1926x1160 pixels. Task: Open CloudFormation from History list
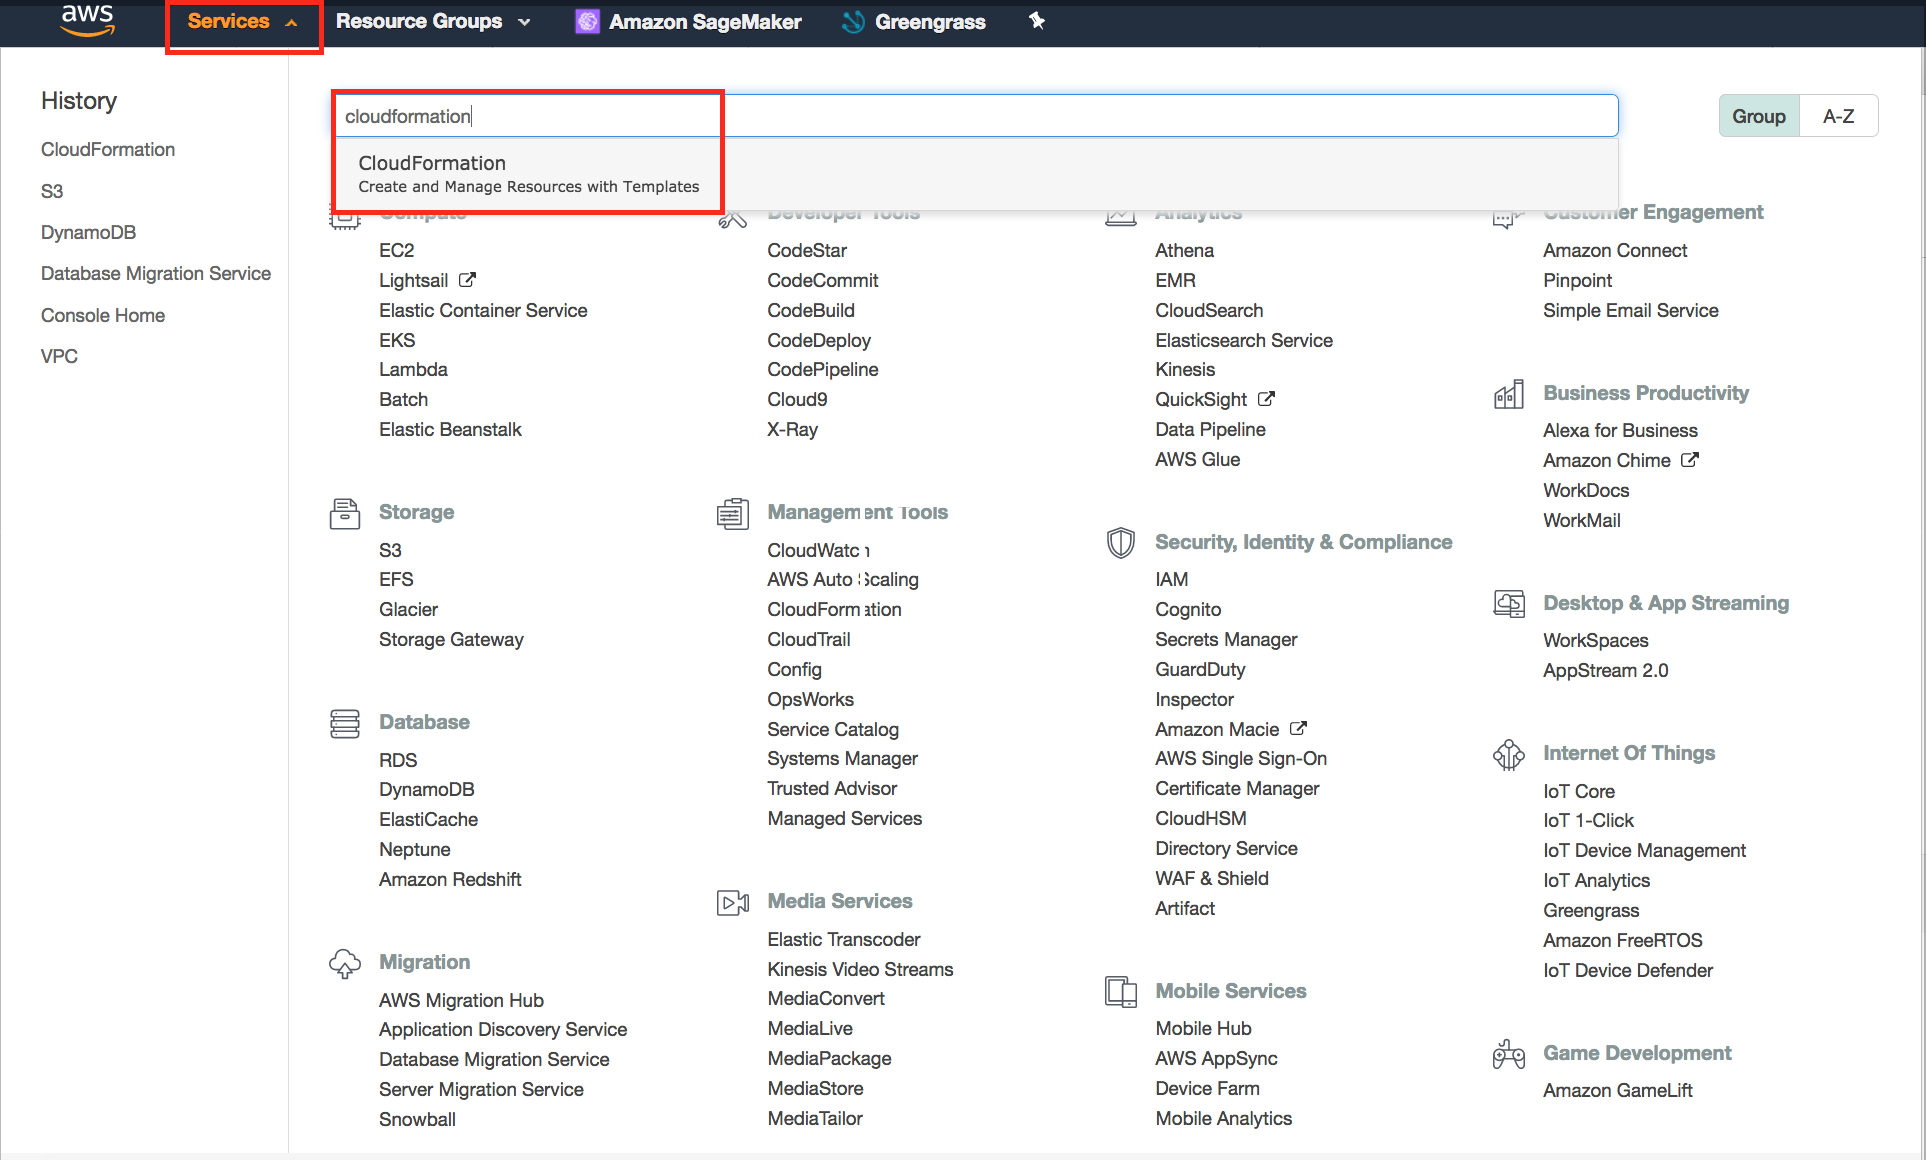[x=108, y=150]
